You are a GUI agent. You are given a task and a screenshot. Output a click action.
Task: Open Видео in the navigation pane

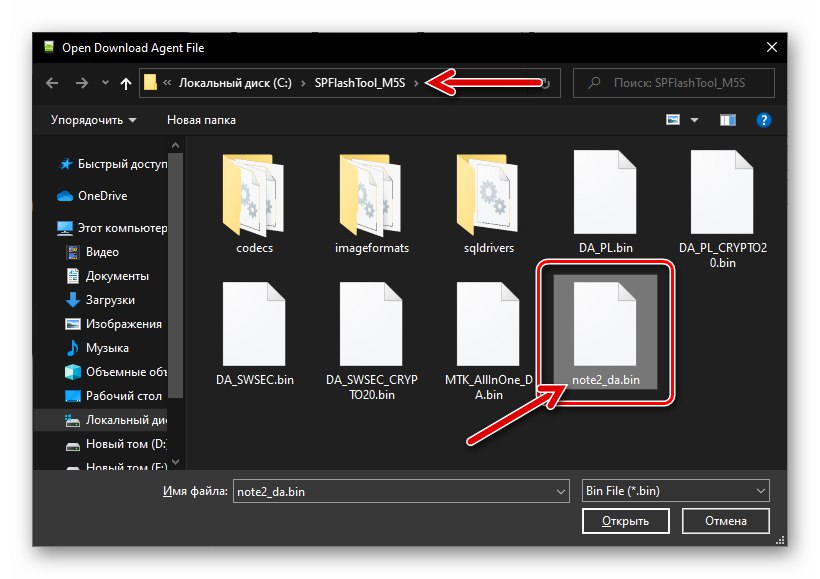pos(92,252)
